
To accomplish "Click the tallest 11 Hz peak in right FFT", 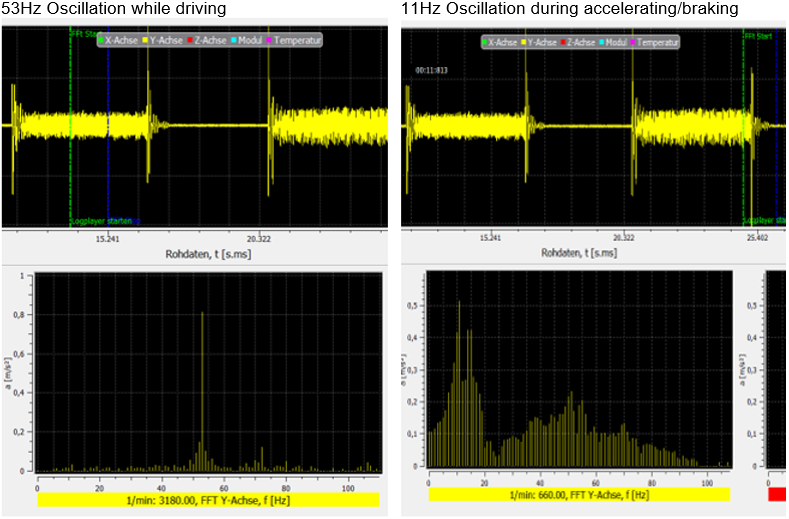I will click(x=459, y=384).
